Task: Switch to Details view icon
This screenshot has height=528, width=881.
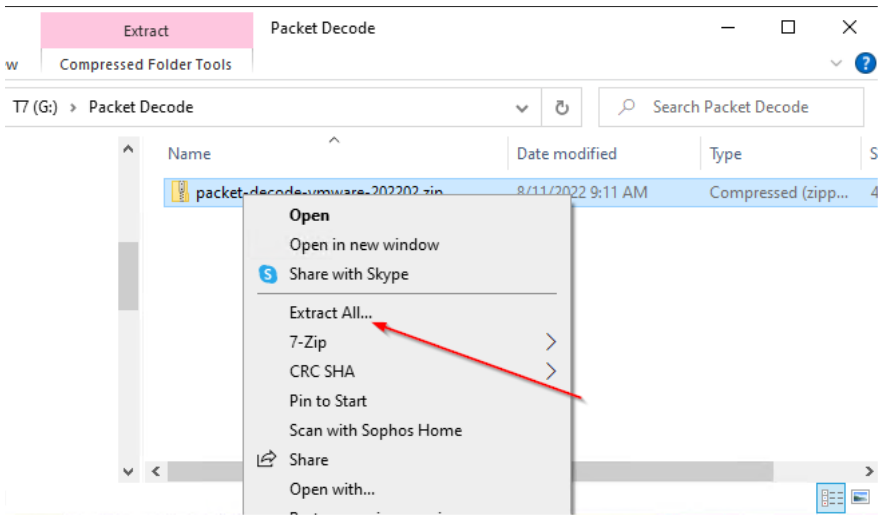Action: click(831, 497)
